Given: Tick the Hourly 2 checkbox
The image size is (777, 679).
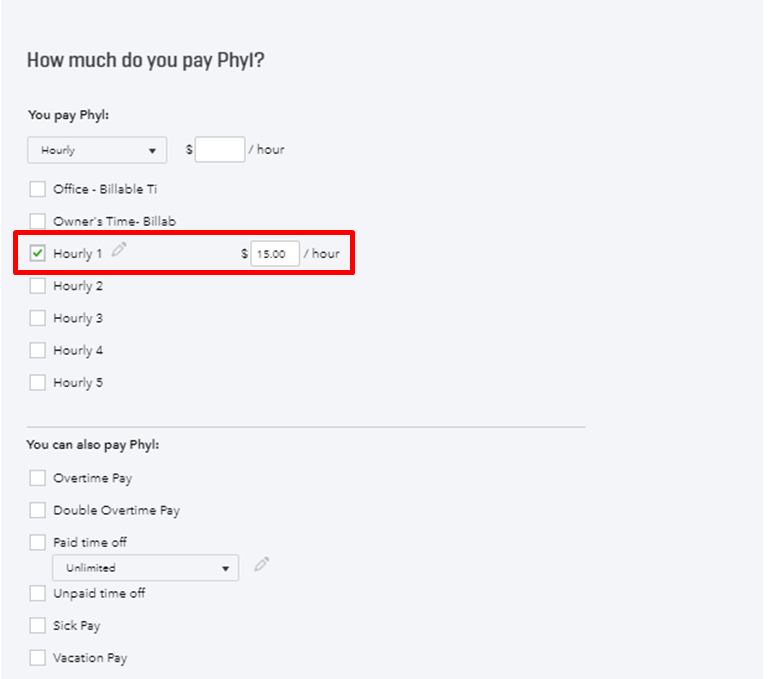Looking at the screenshot, I should coord(38,286).
